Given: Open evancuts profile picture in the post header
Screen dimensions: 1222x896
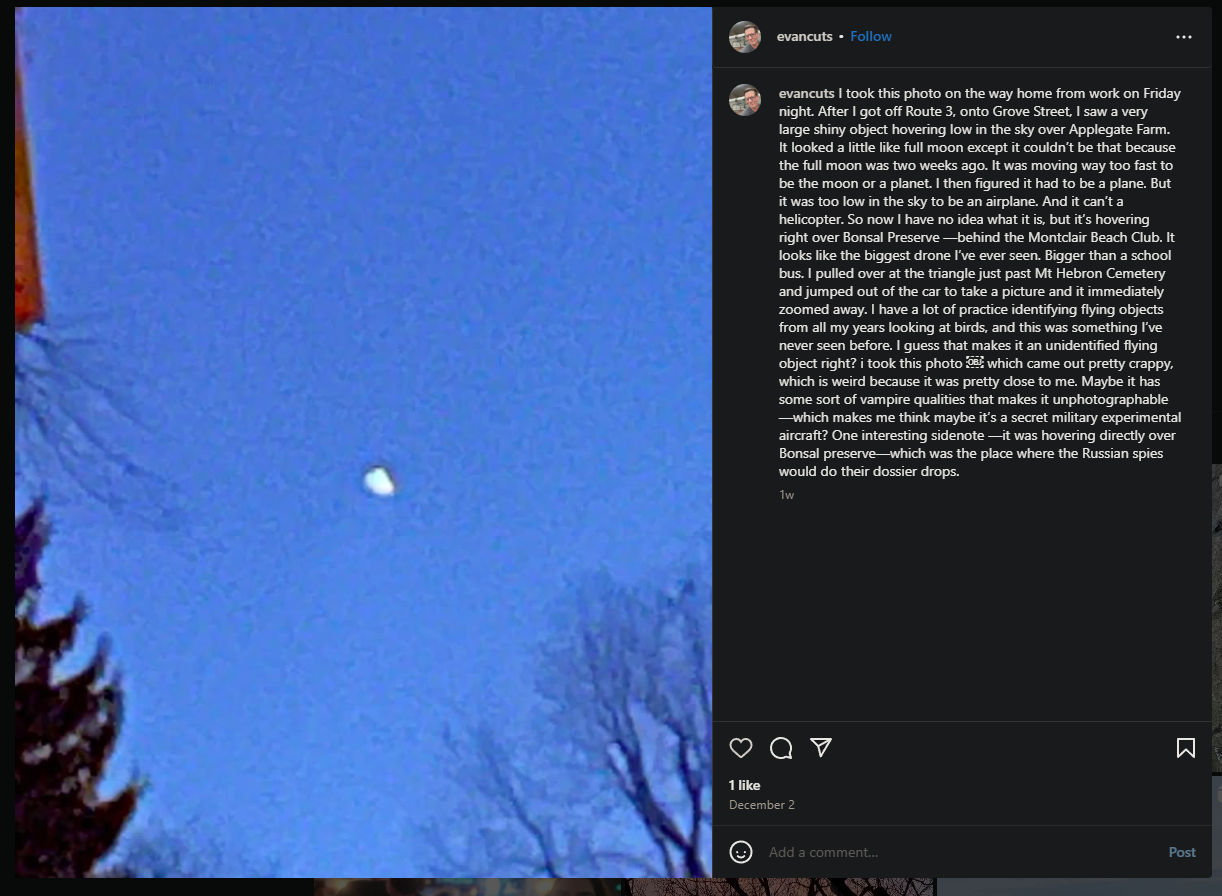Looking at the screenshot, I should coord(745,37).
